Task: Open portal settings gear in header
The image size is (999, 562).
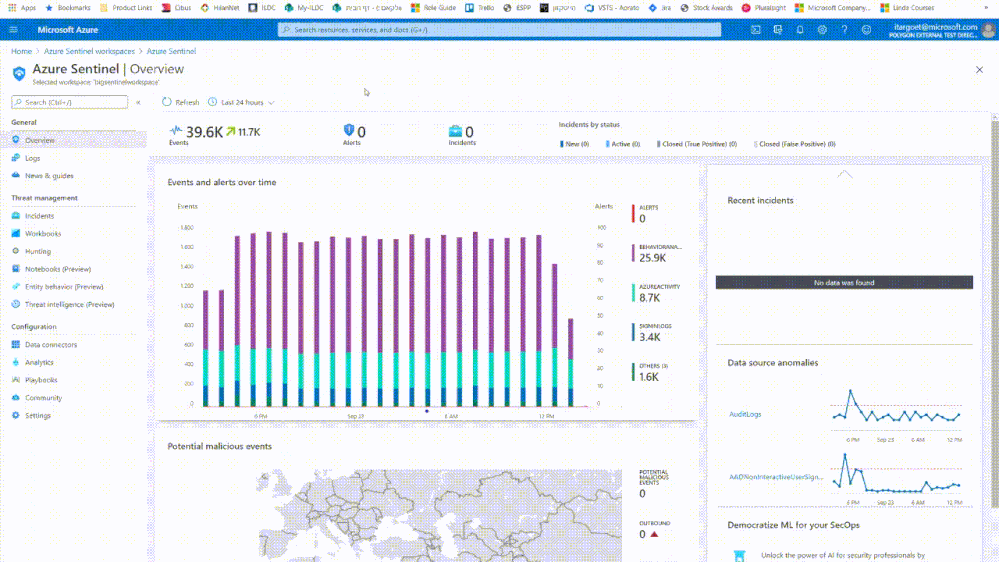Action: coord(822,30)
